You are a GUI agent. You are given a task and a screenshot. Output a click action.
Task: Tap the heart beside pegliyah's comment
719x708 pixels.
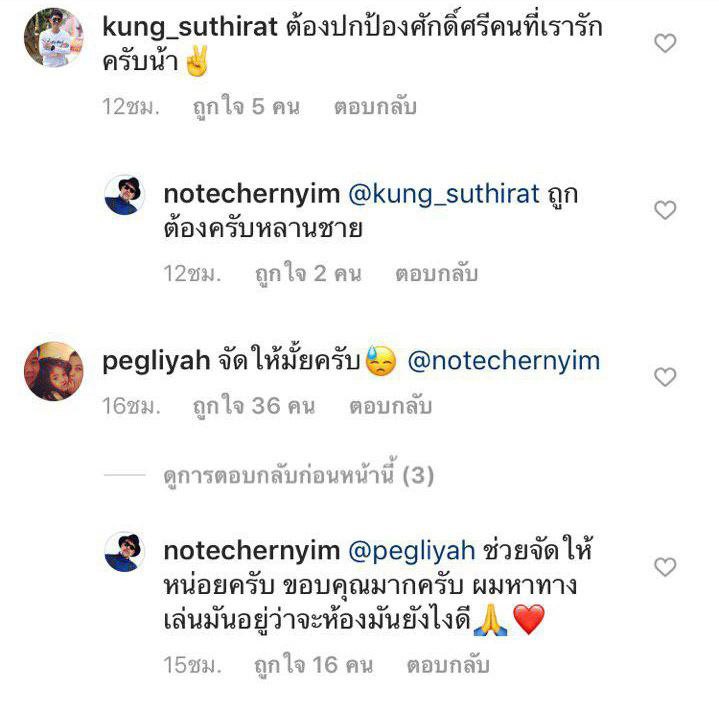coord(665,377)
